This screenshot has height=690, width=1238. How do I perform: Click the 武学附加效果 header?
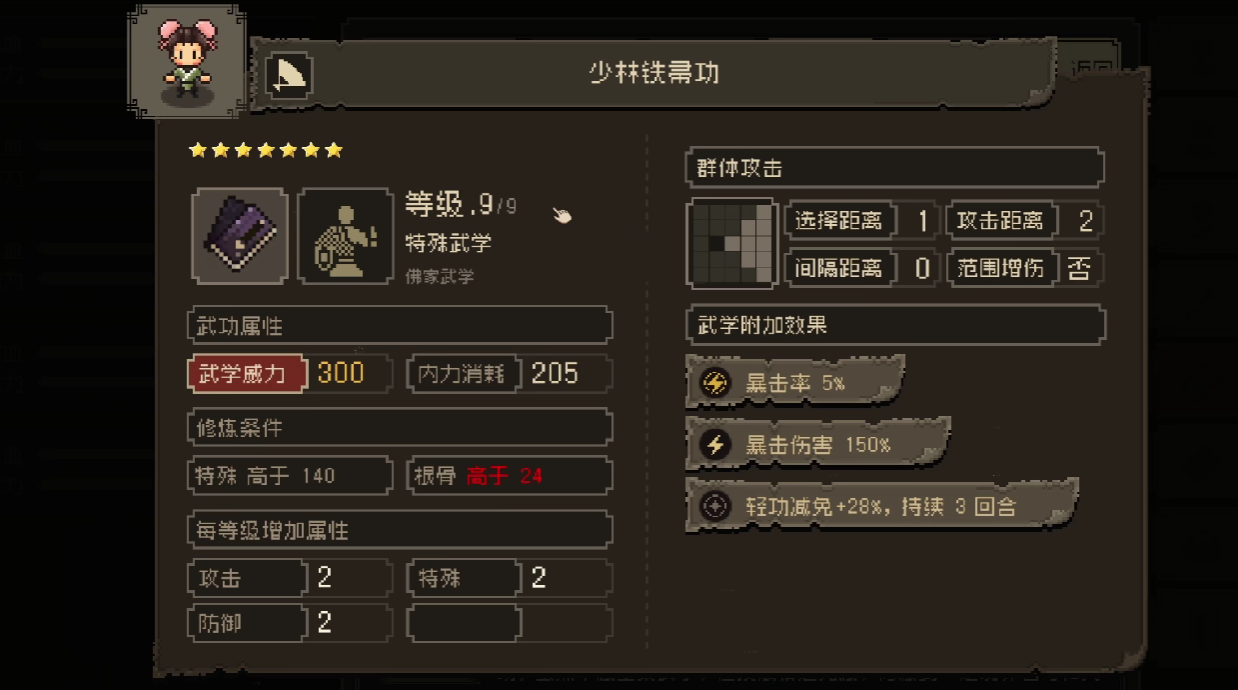point(895,325)
